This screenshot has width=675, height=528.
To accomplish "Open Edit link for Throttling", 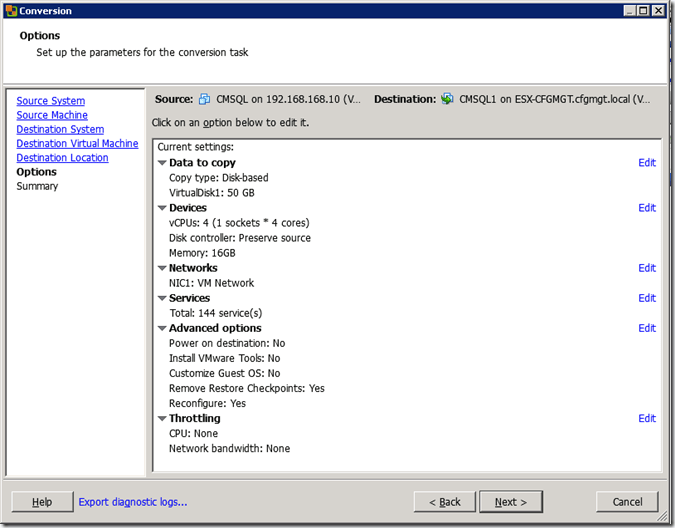I will pos(647,418).
